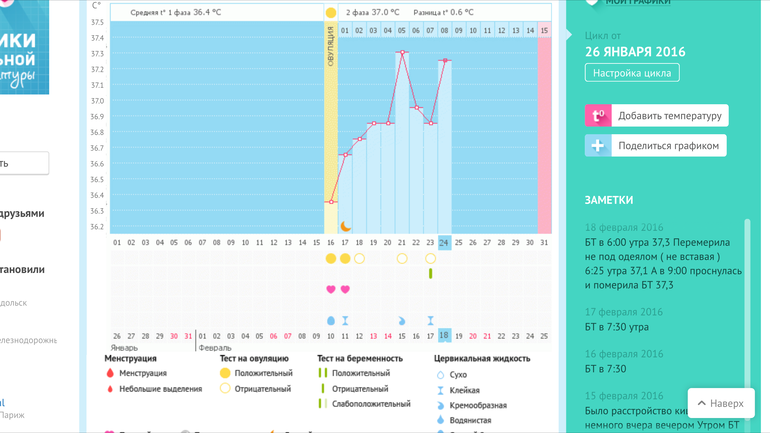Open Настройка цикла cycle settings
This screenshot has height=433, width=770.
point(632,73)
